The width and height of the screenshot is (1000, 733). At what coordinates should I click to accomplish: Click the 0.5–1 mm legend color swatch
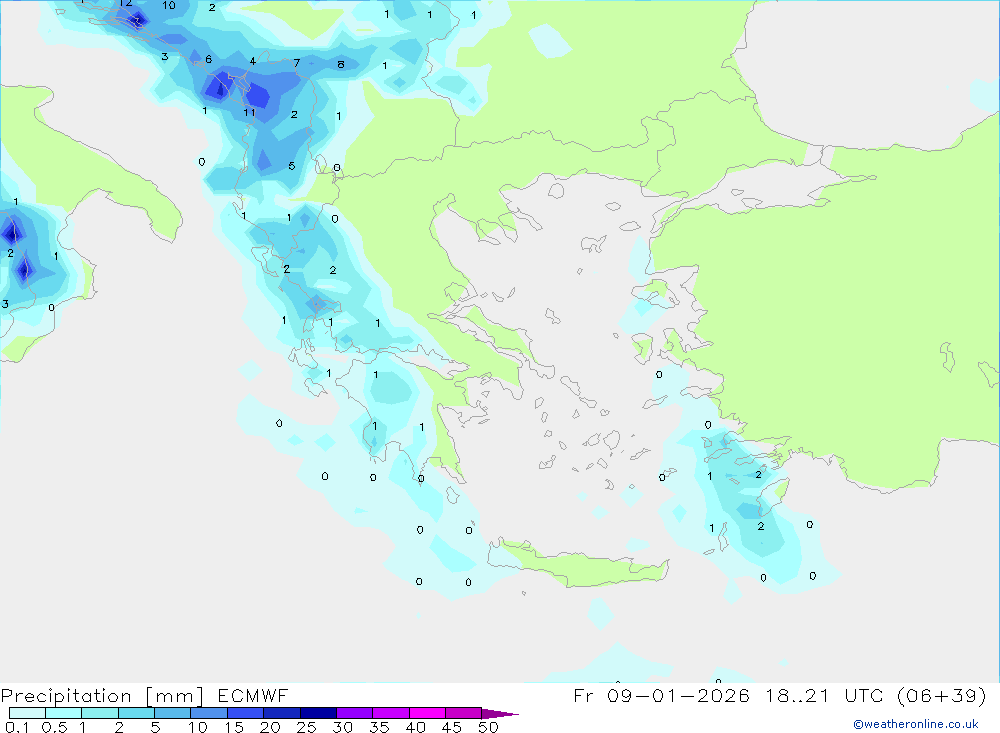click(64, 713)
